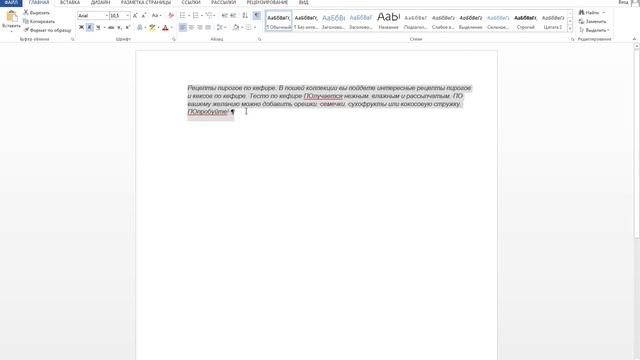Increase font size with the grow font icon
Image resolution: width=640 pixels, height=360 pixels.
click(135, 16)
